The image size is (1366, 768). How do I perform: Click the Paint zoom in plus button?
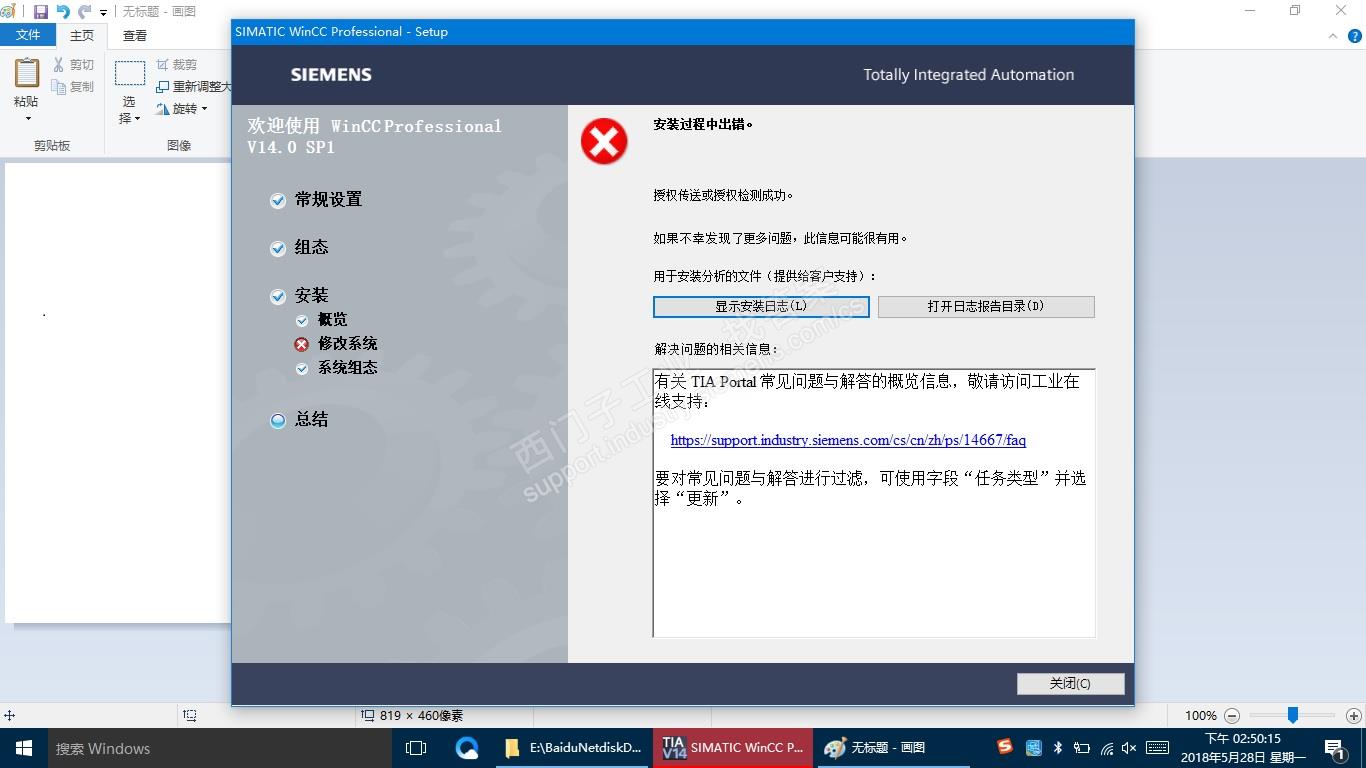[1353, 716]
